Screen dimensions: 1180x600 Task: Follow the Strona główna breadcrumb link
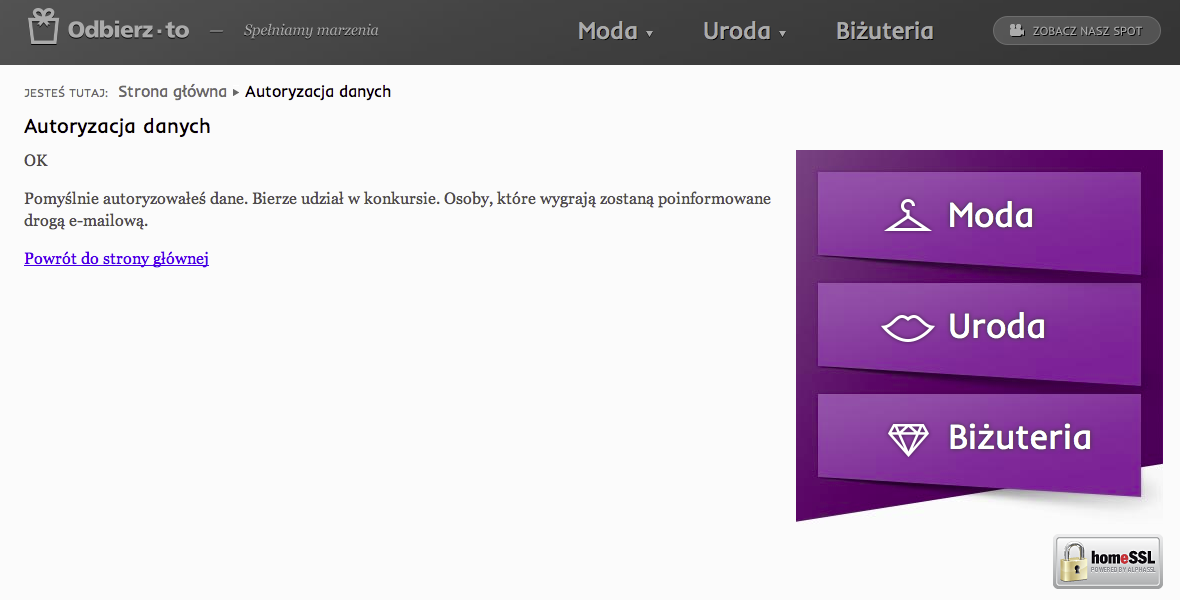click(172, 92)
